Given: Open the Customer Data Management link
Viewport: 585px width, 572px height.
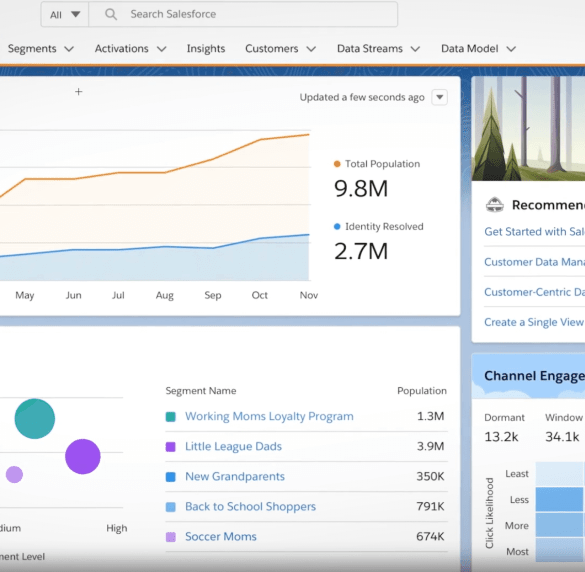Looking at the screenshot, I should click(534, 262).
